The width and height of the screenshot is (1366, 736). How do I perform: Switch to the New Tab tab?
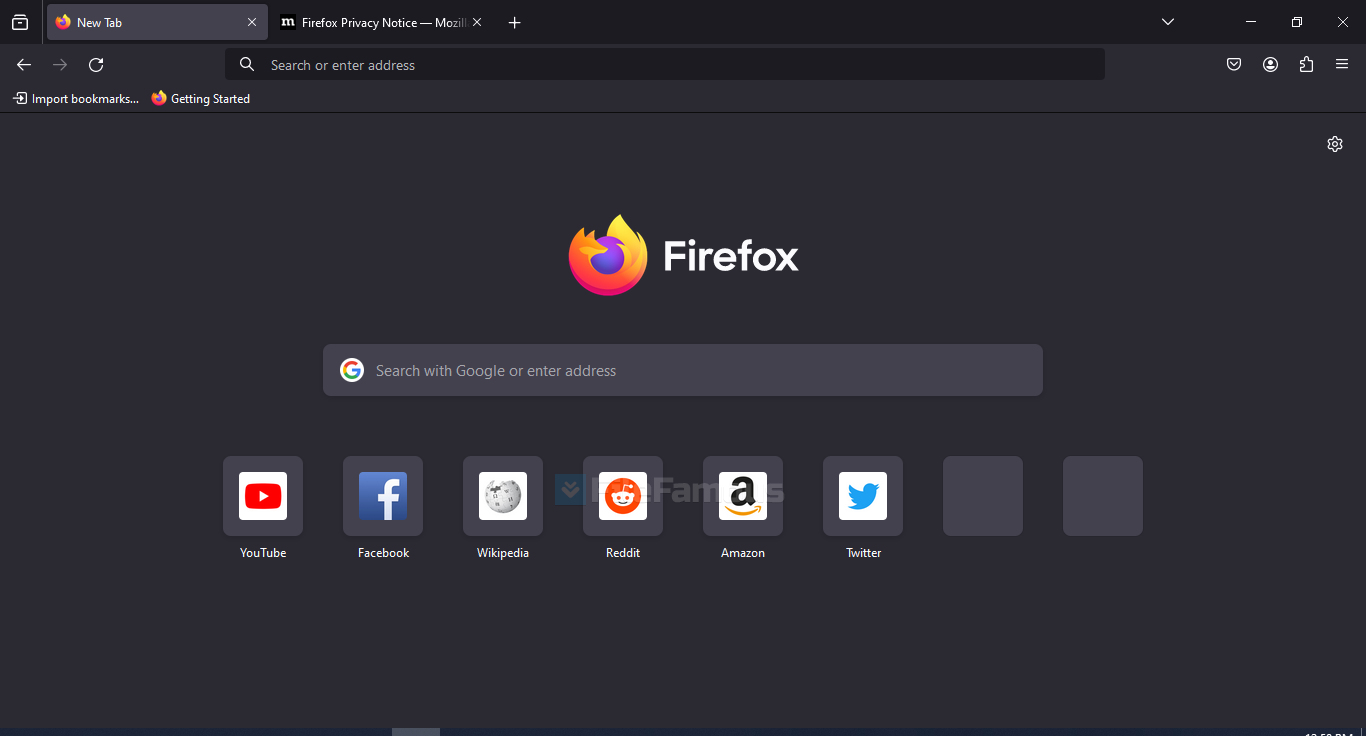157,22
